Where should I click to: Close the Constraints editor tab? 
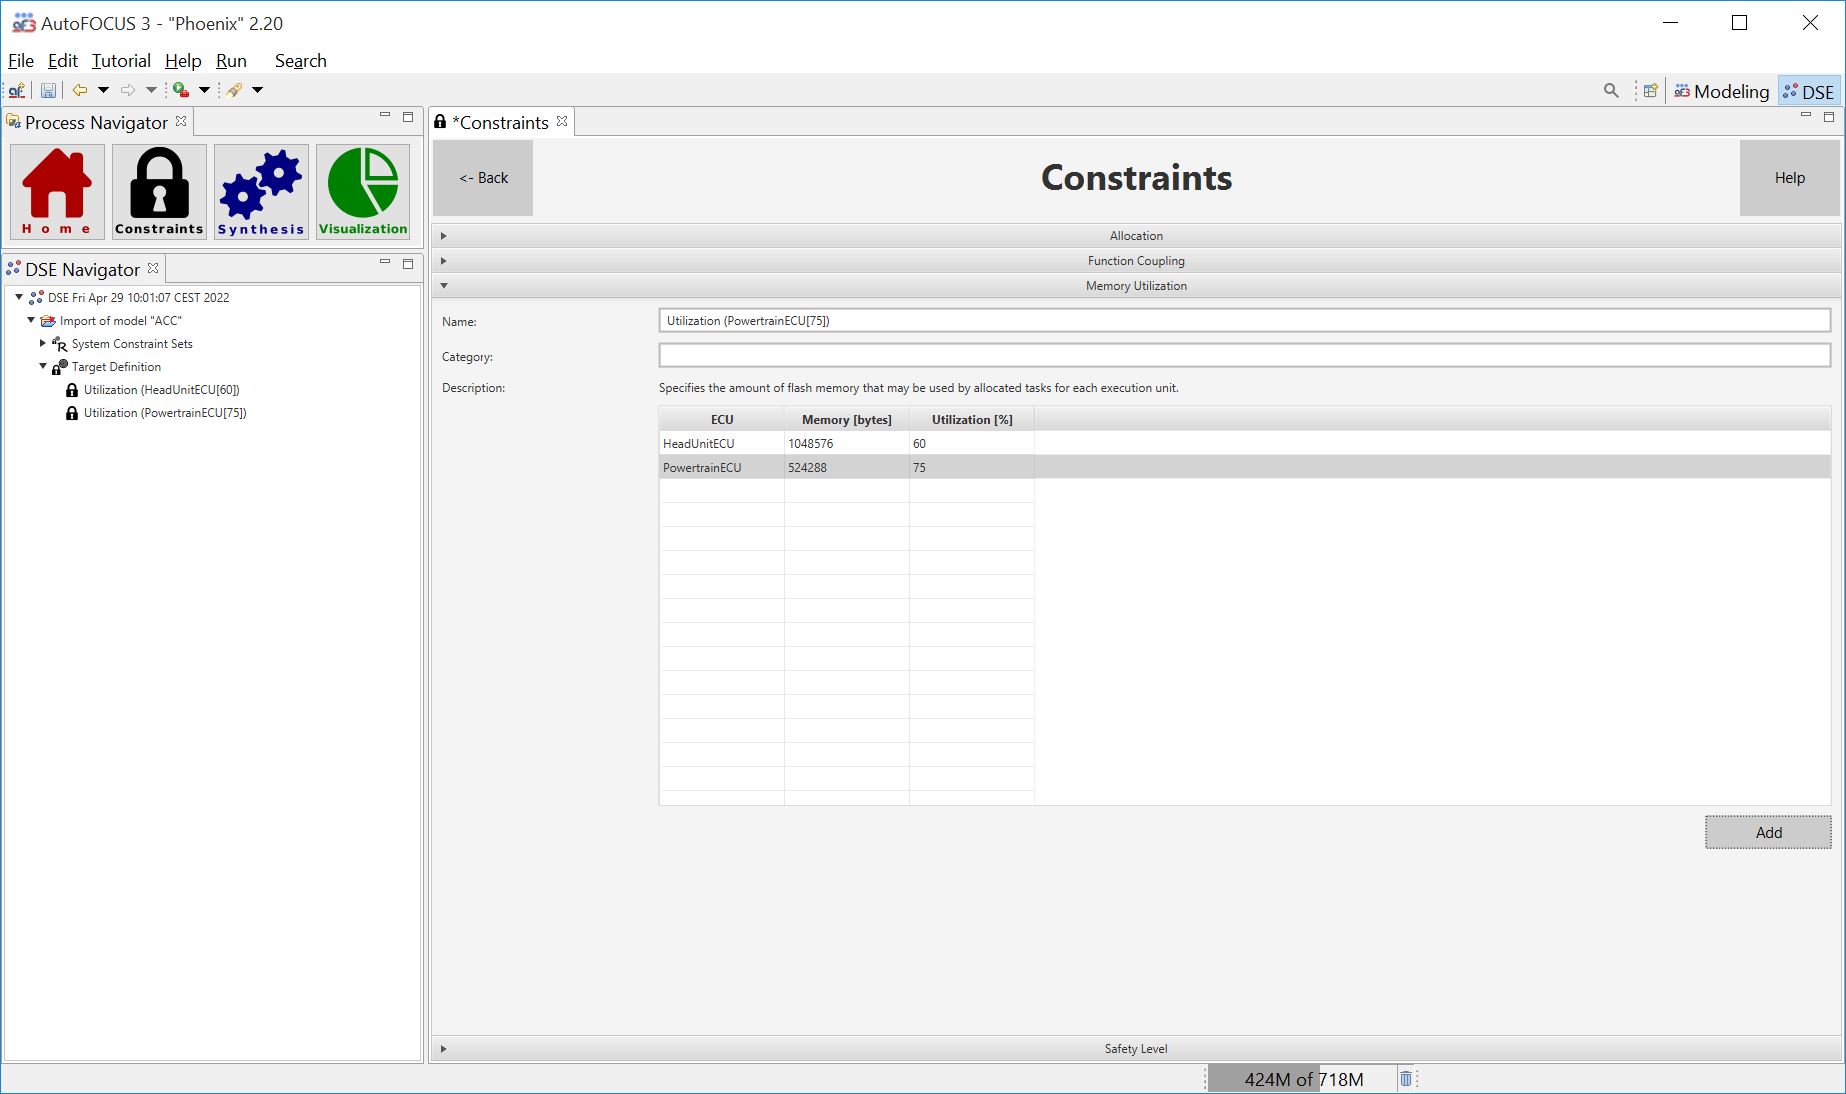(562, 121)
